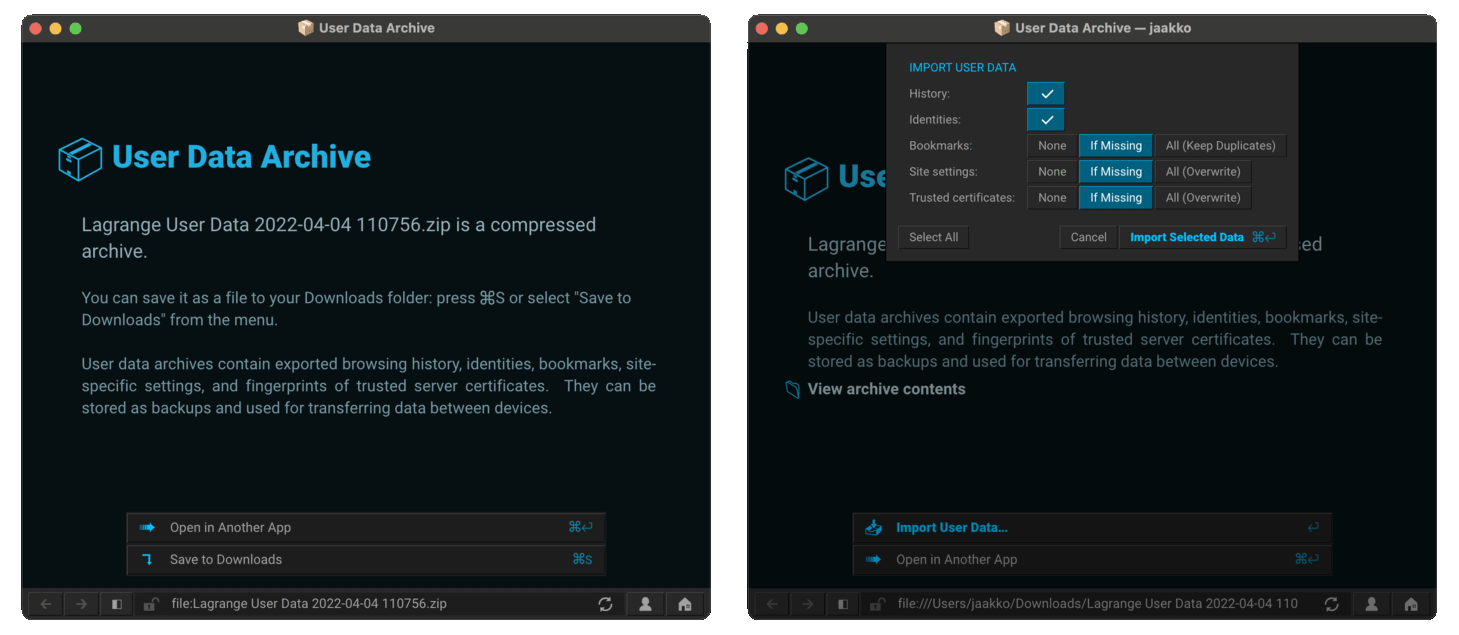Cancel the Import User Data dialog
Viewport: 1459px width, 635px height.
tap(1088, 237)
